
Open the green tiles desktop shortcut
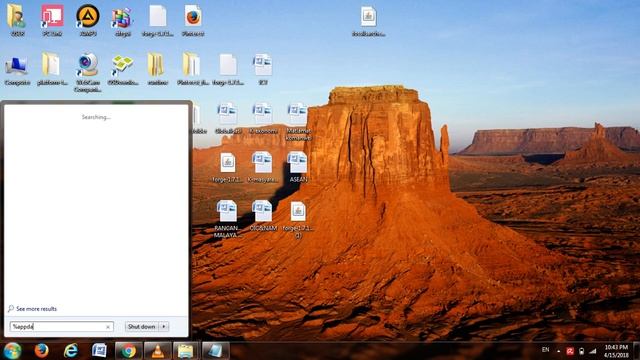(x=122, y=69)
